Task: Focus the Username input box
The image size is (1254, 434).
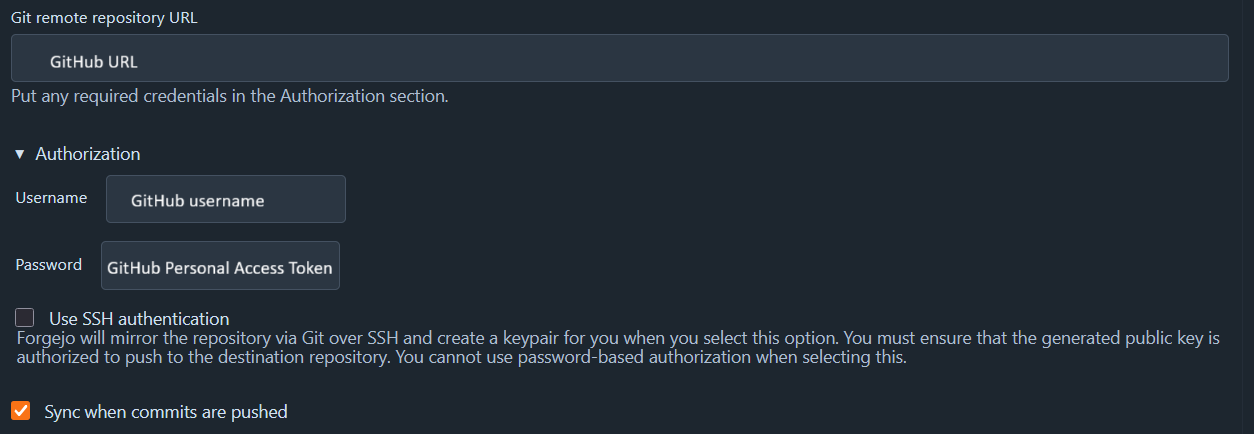Action: click(225, 199)
